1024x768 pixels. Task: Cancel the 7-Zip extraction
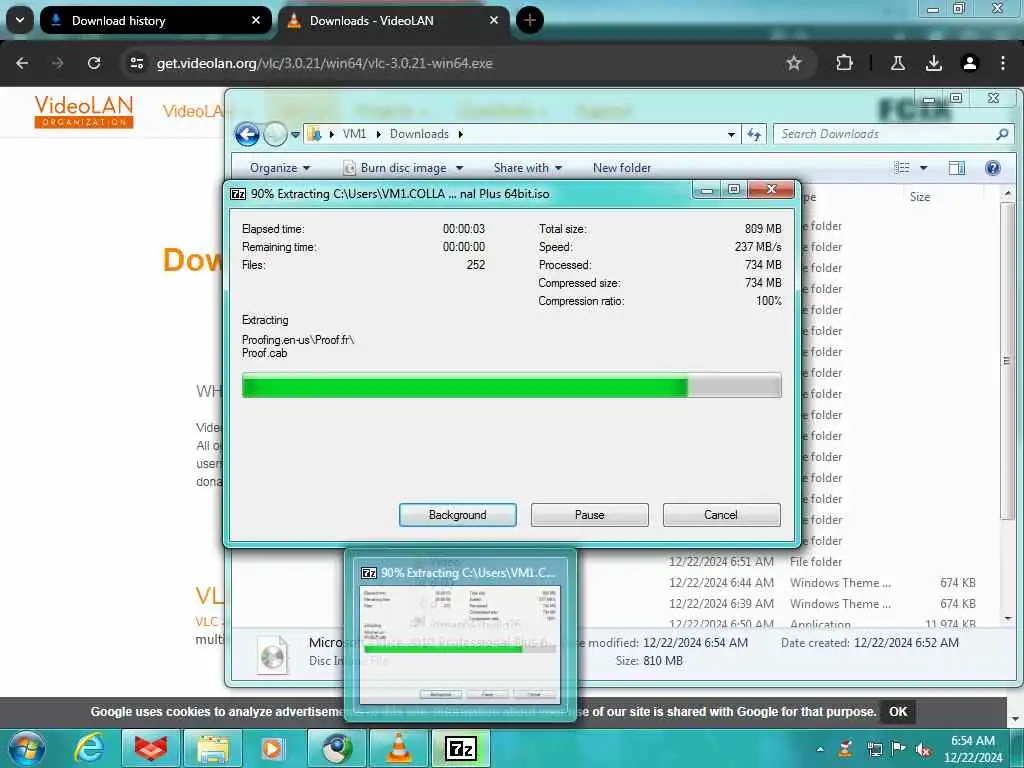point(721,515)
